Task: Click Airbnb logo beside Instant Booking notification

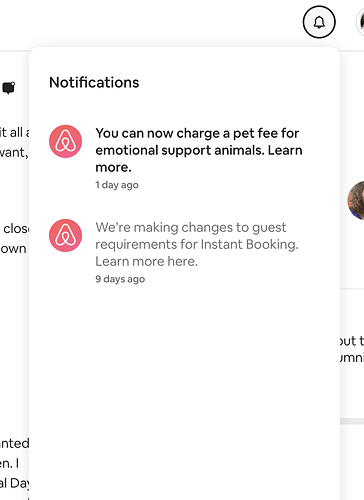Action: click(x=65, y=235)
